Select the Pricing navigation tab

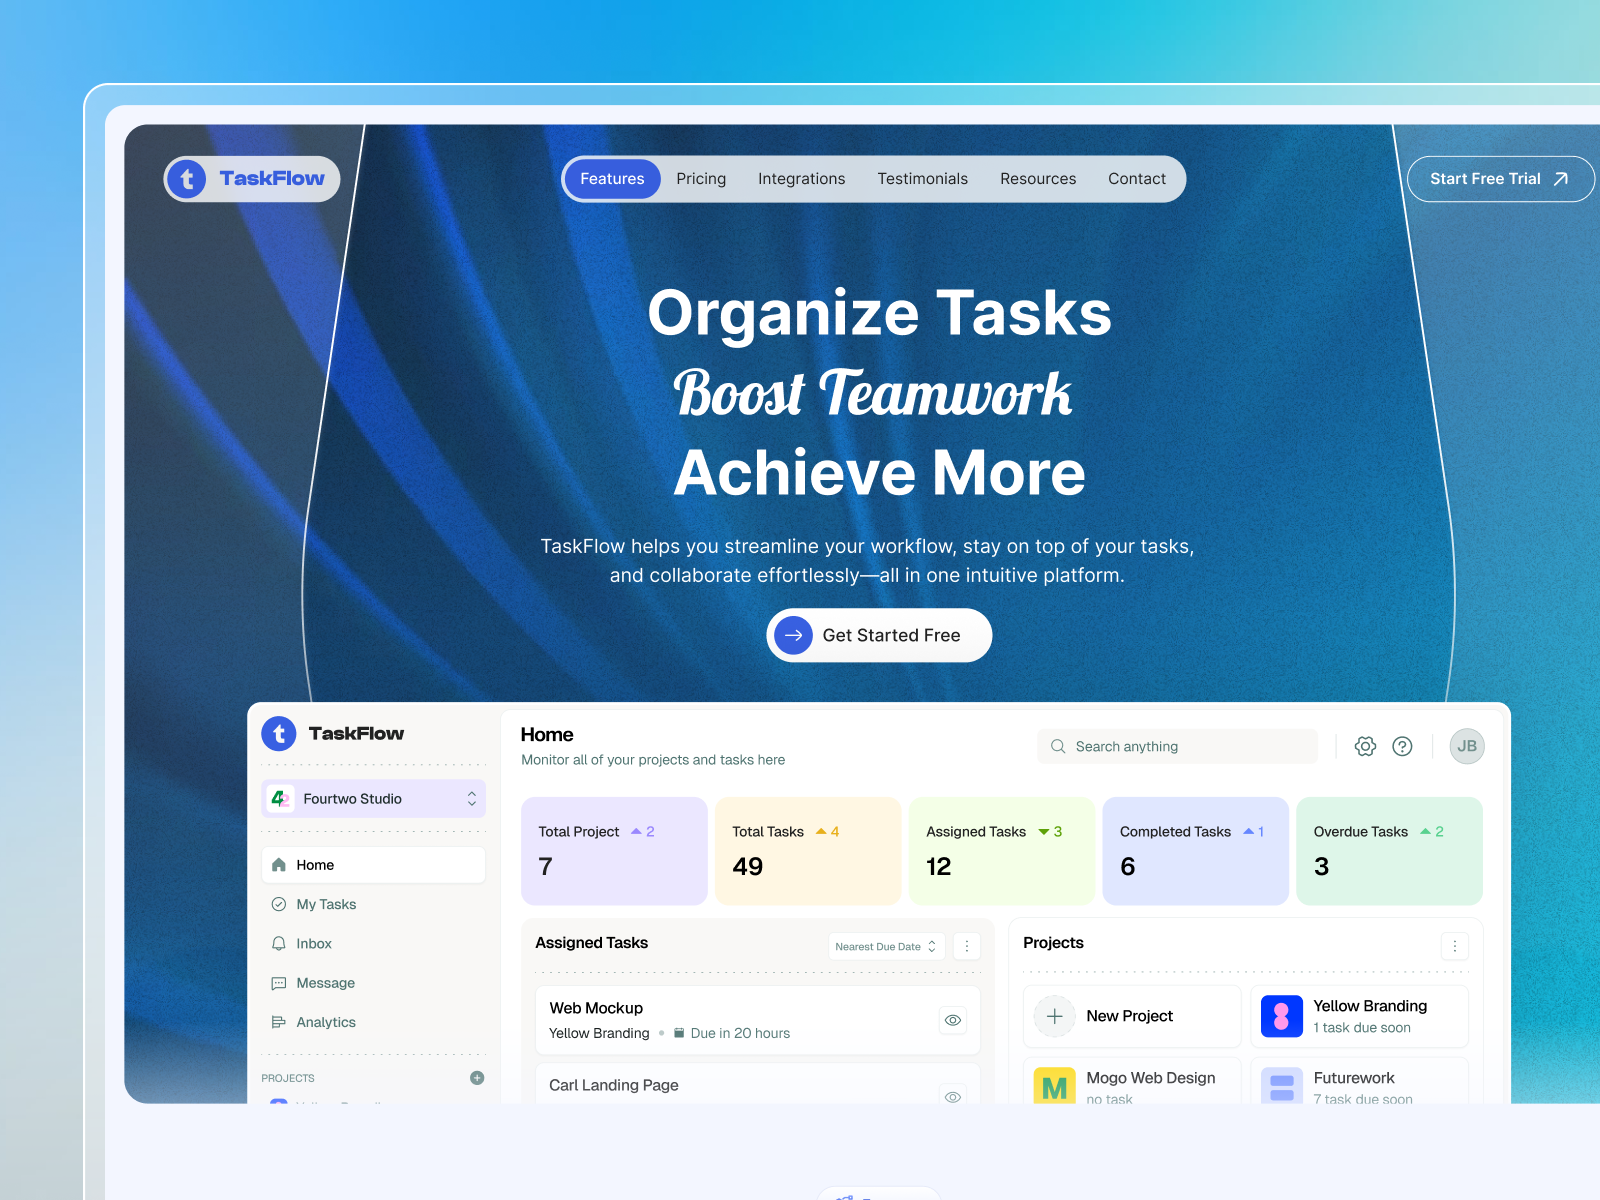click(701, 179)
